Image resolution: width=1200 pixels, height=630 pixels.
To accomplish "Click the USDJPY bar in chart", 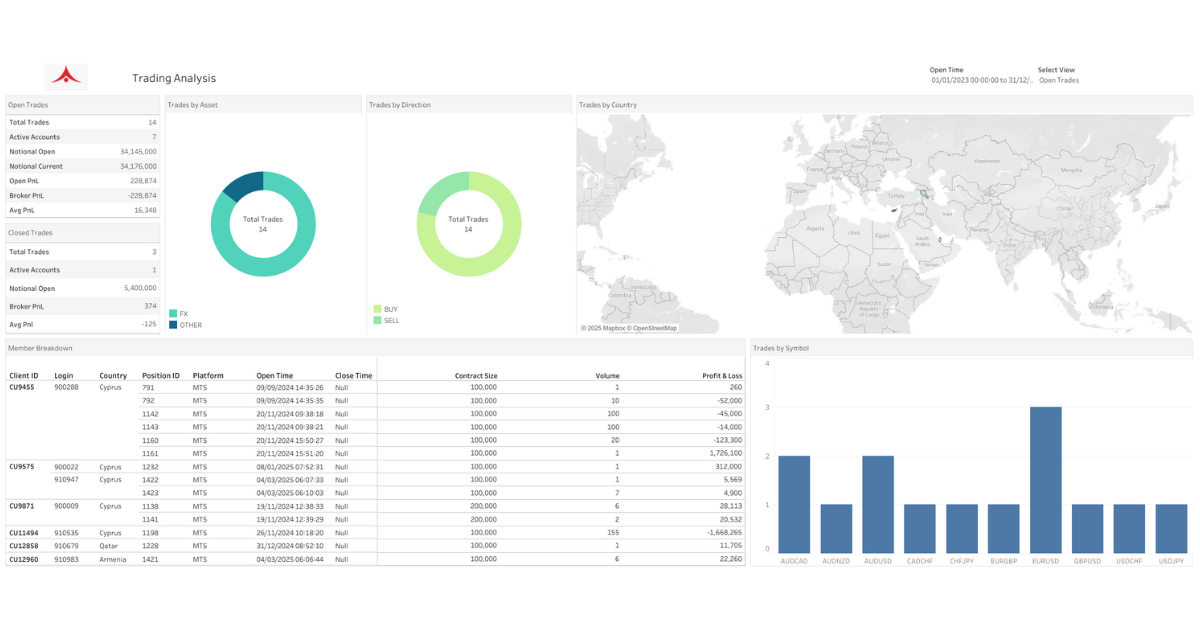I will click(1171, 527).
